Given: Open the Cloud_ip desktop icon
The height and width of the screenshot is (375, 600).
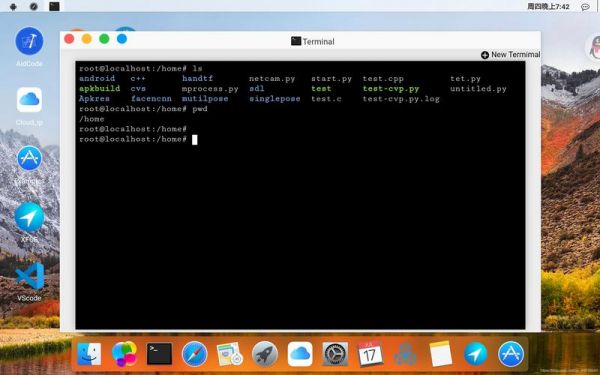Looking at the screenshot, I should [x=29, y=100].
